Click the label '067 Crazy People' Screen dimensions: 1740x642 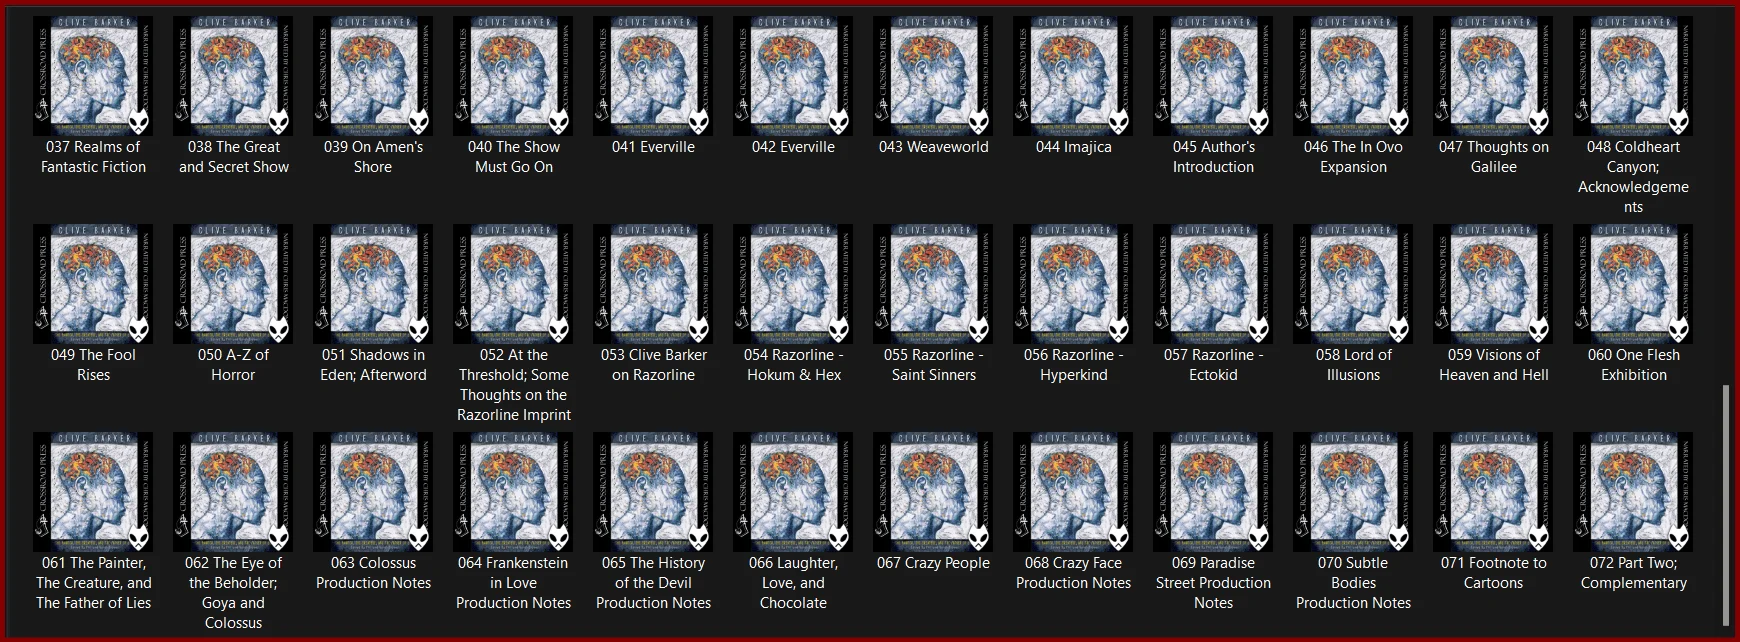point(933,563)
